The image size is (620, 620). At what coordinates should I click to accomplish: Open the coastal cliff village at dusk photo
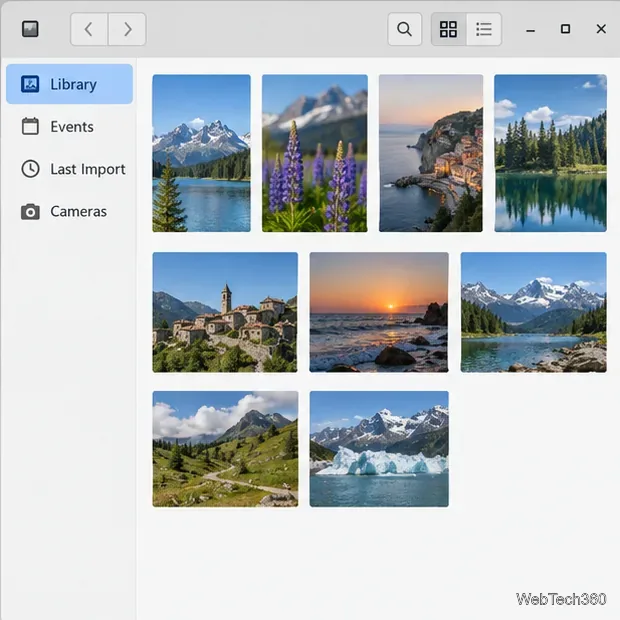[x=431, y=153]
